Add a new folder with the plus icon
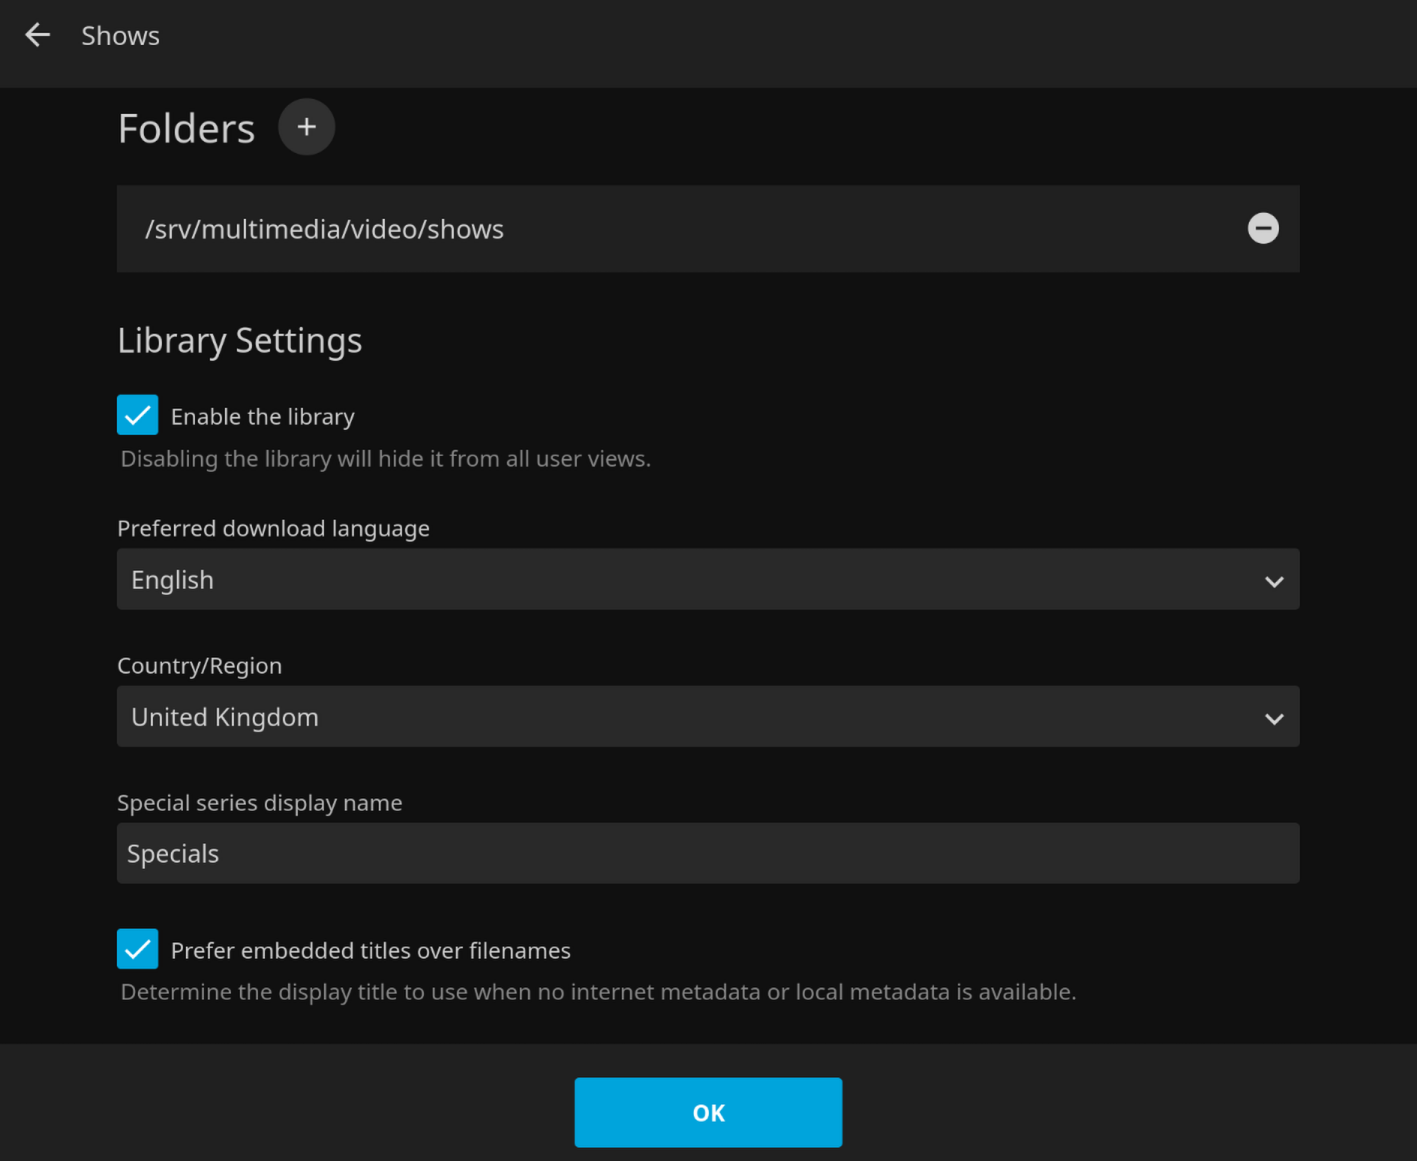This screenshot has height=1161, width=1417. pos(306,127)
